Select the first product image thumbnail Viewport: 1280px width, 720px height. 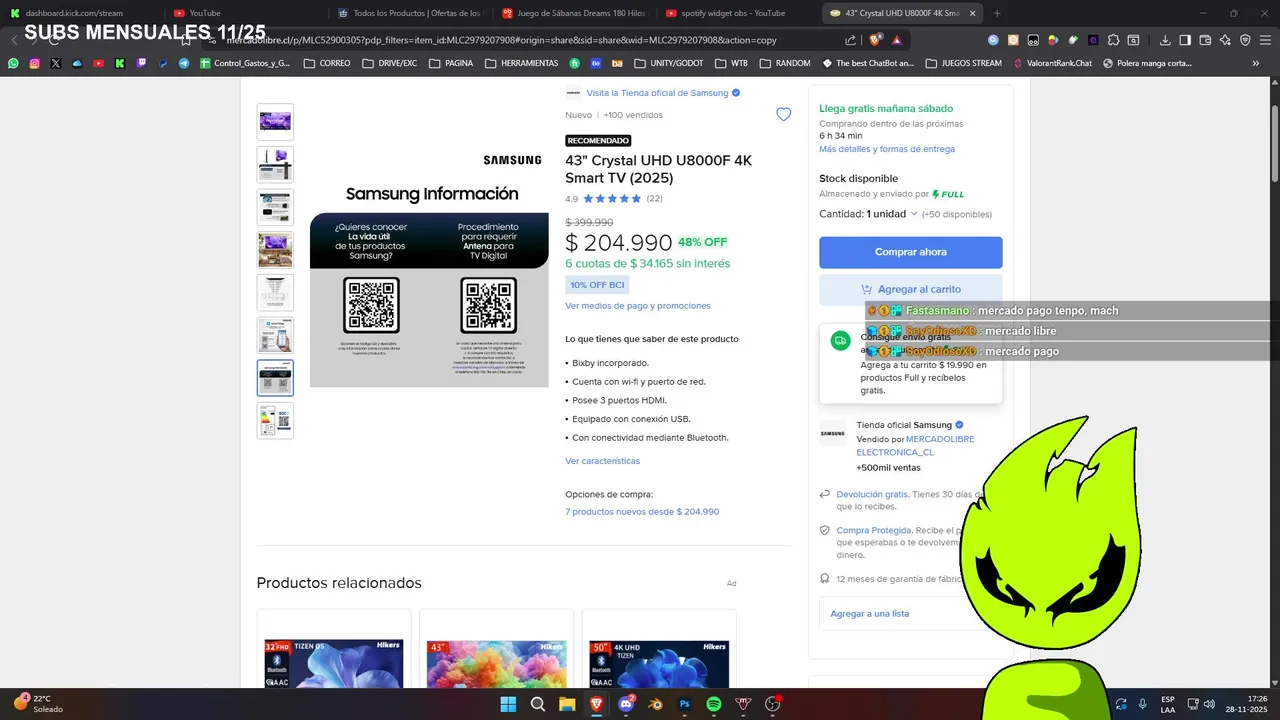[275, 122]
